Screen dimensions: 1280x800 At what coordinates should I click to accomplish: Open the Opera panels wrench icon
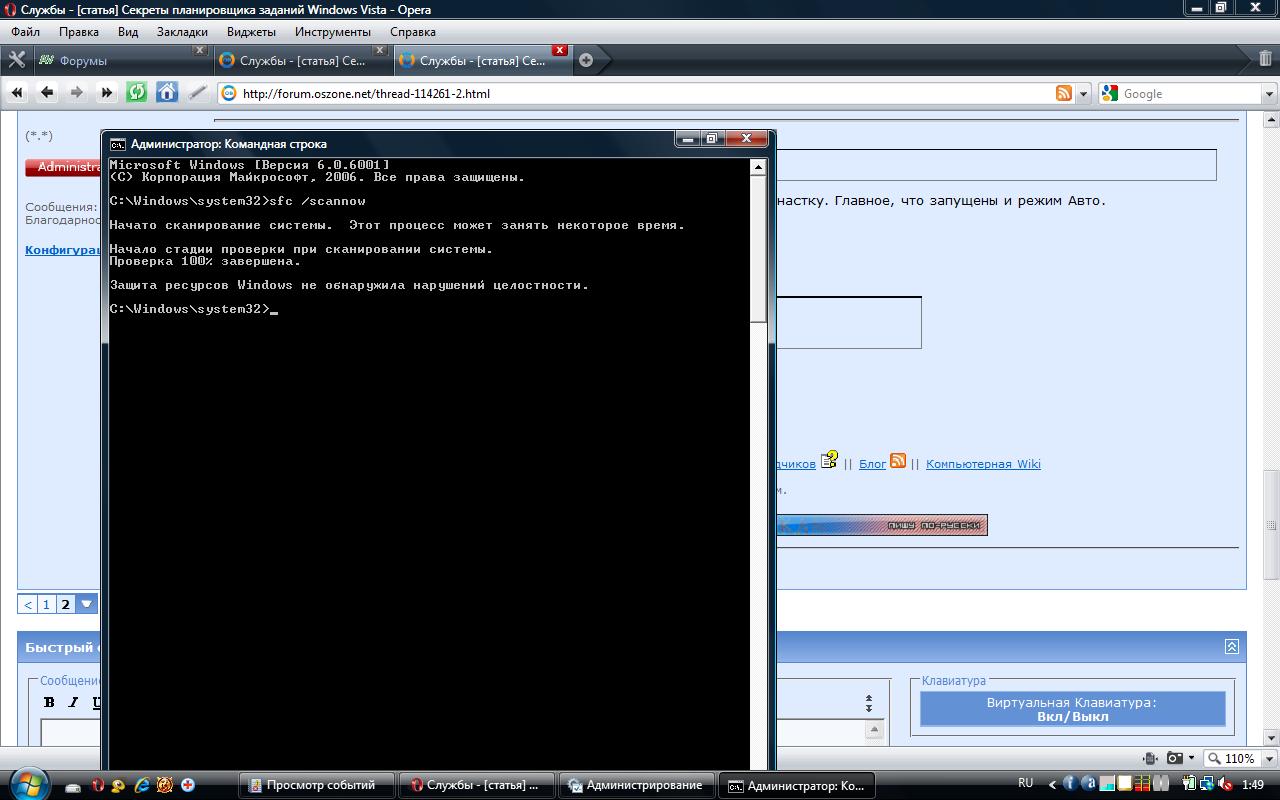16,60
